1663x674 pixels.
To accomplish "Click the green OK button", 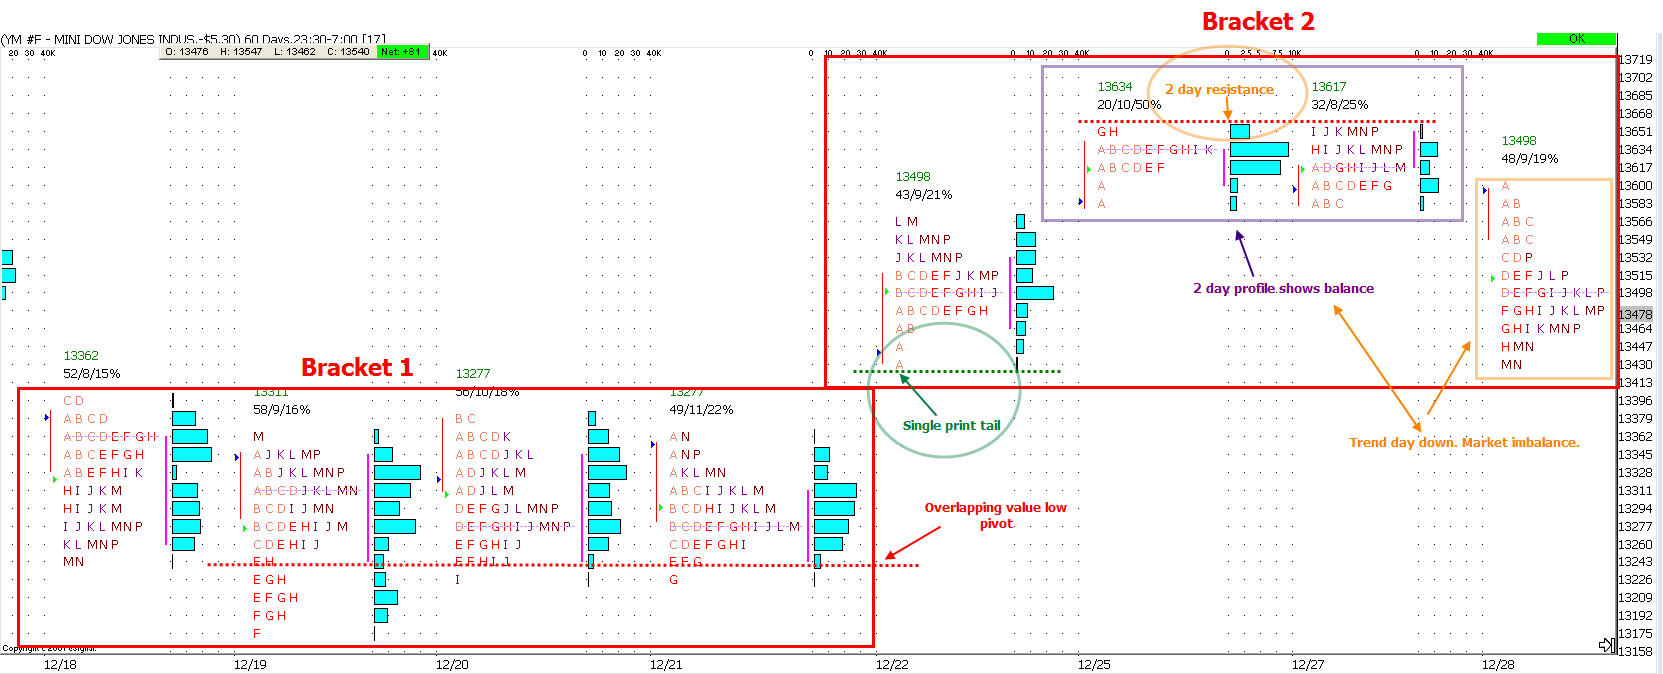I will coord(1576,39).
